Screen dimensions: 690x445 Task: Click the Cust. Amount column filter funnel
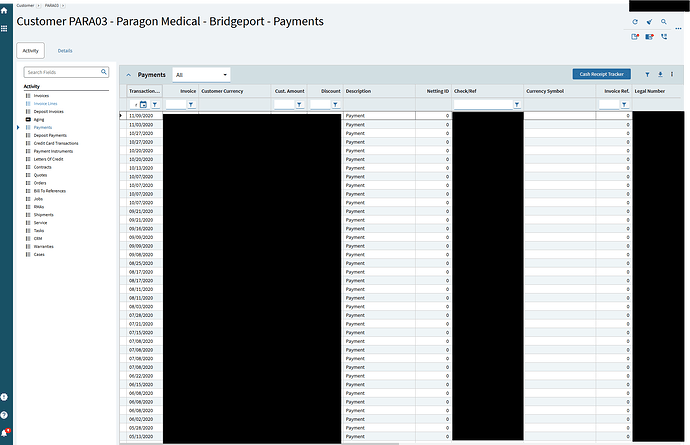point(299,104)
